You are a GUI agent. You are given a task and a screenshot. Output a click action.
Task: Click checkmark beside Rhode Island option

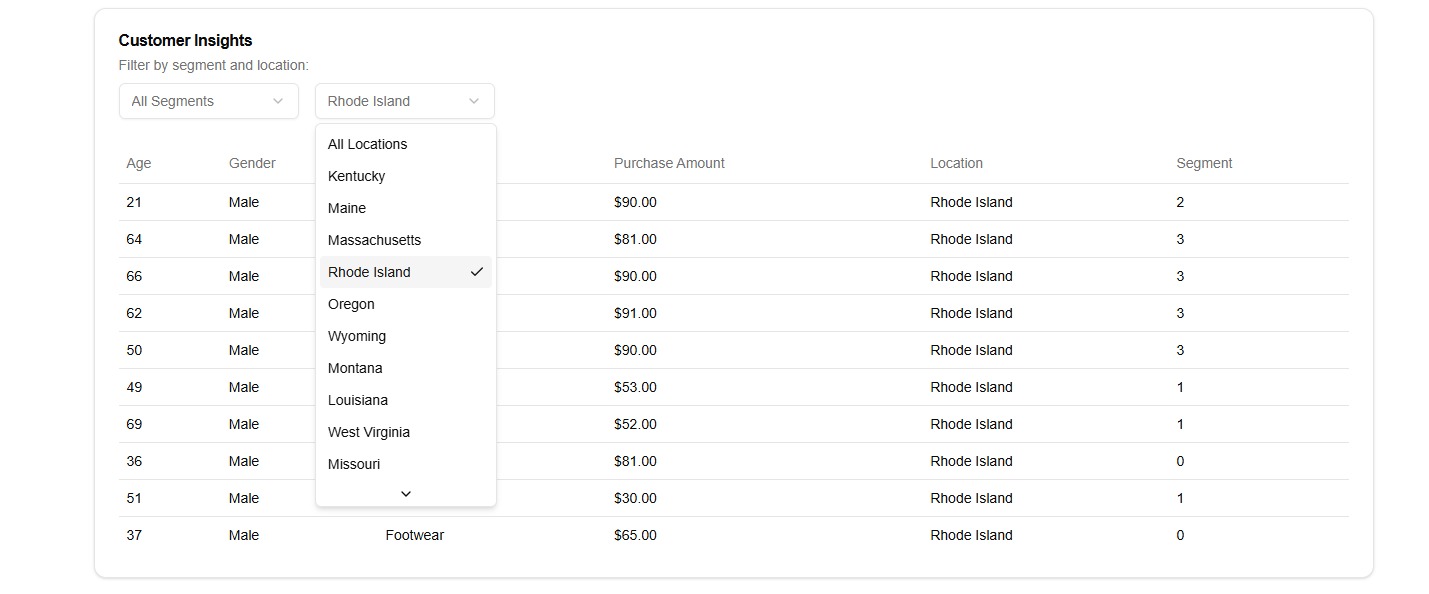click(x=477, y=272)
